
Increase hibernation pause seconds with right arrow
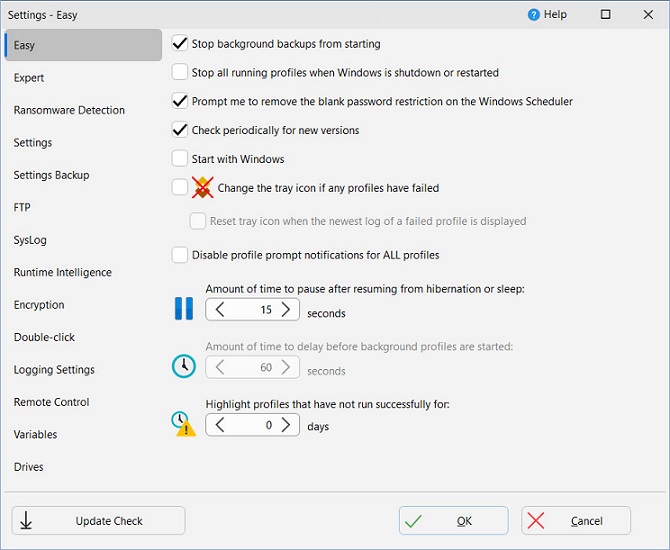click(x=285, y=309)
